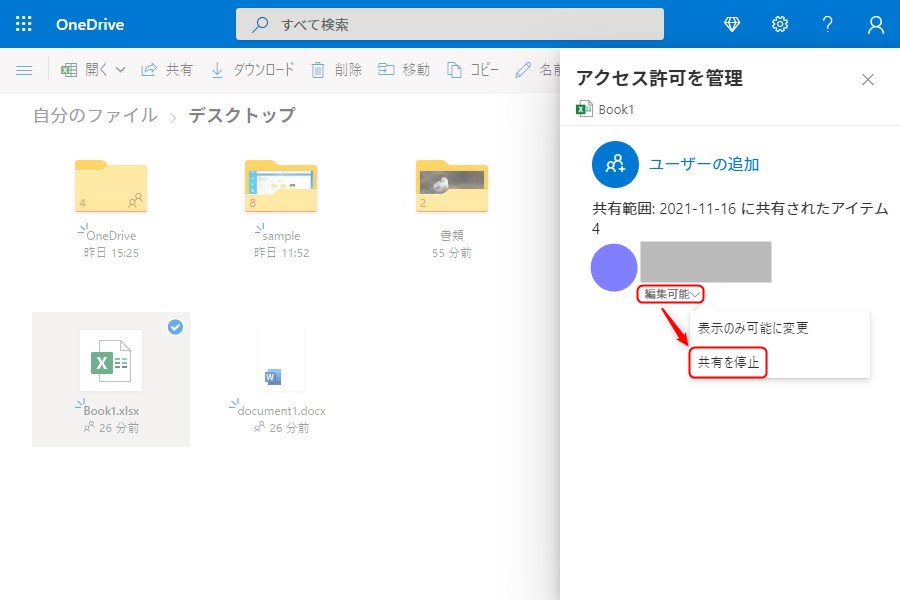Open the settings gear icon
900x600 pixels.
click(x=780, y=24)
